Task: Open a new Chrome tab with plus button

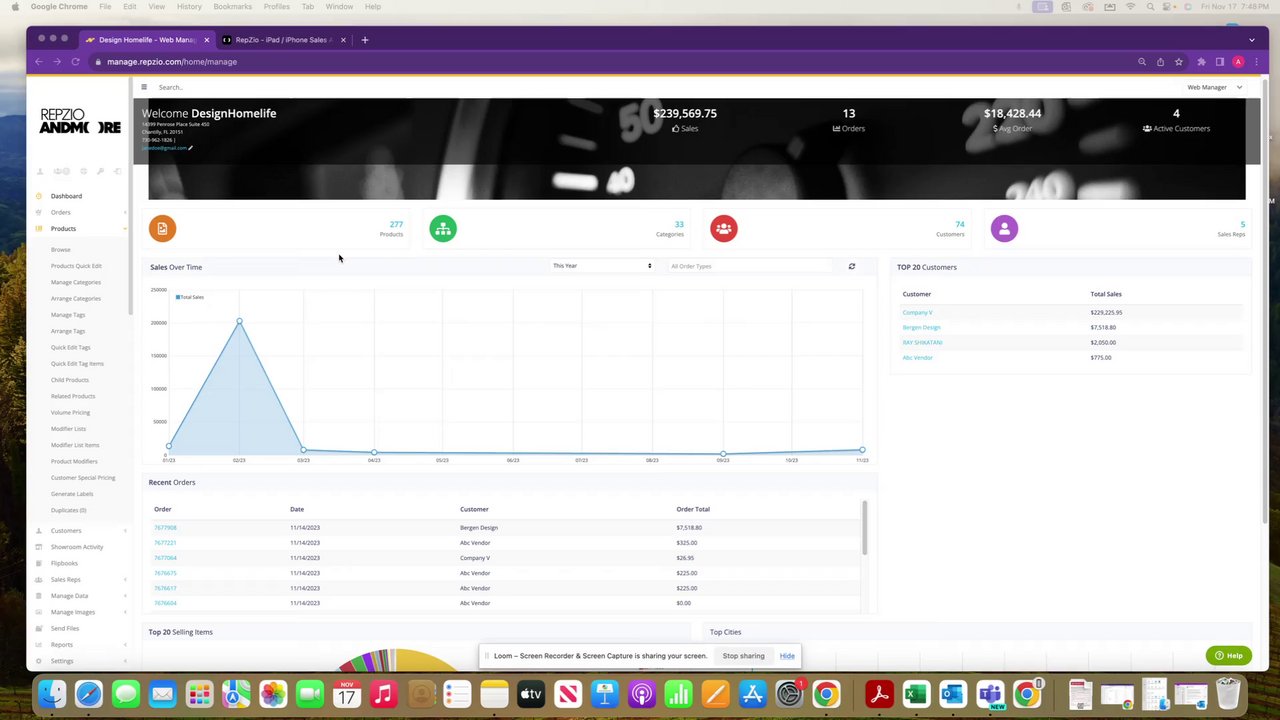Action: [365, 40]
